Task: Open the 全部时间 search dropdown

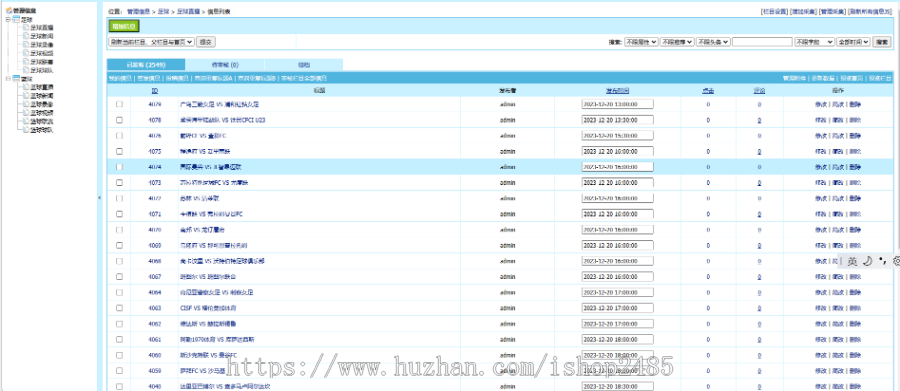Action: (854, 42)
